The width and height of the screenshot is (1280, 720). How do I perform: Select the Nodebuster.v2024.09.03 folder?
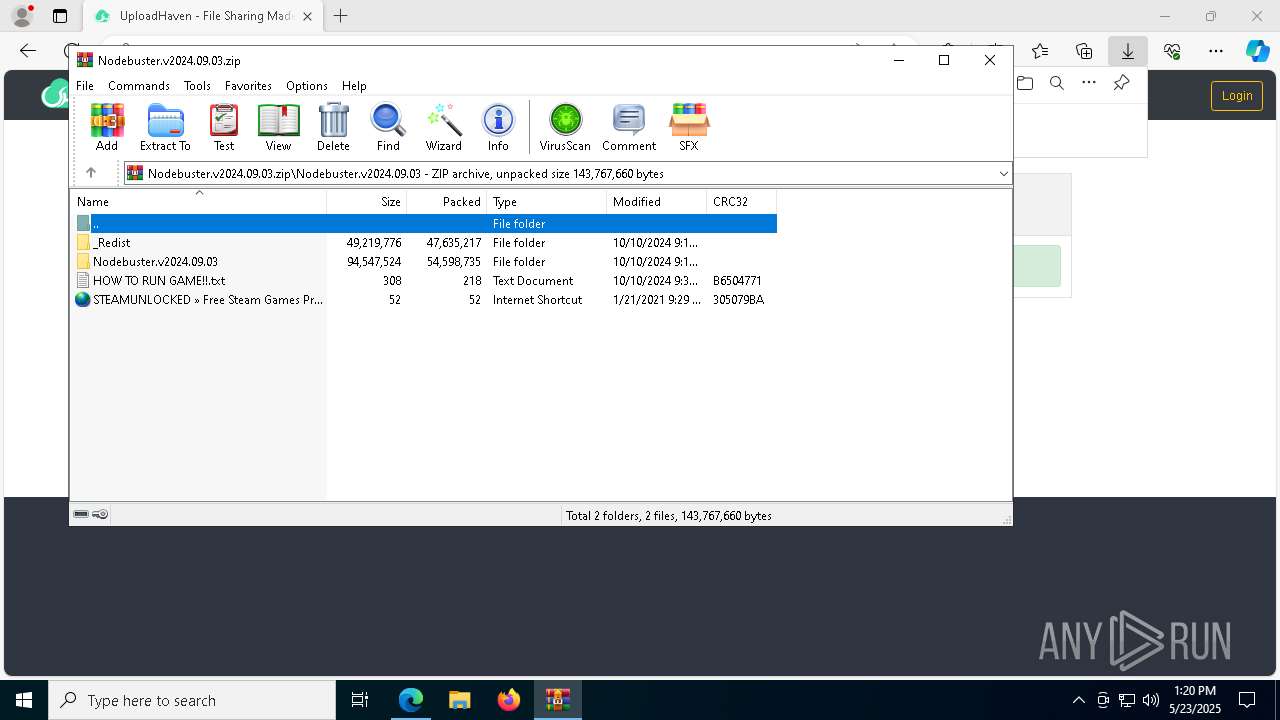click(424, 262)
